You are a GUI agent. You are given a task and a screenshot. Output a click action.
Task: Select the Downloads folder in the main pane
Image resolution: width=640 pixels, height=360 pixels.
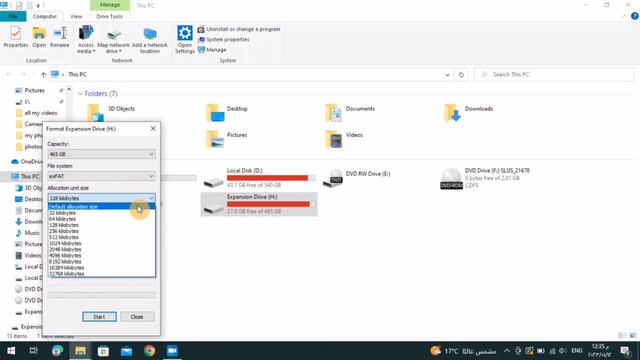pyautogui.click(x=469, y=113)
